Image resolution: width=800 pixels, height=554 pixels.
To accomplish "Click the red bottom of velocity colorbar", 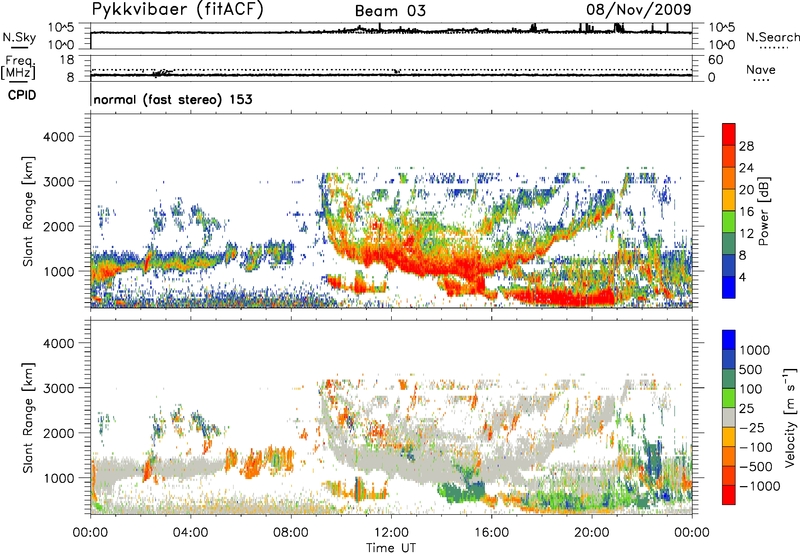I will click(729, 495).
